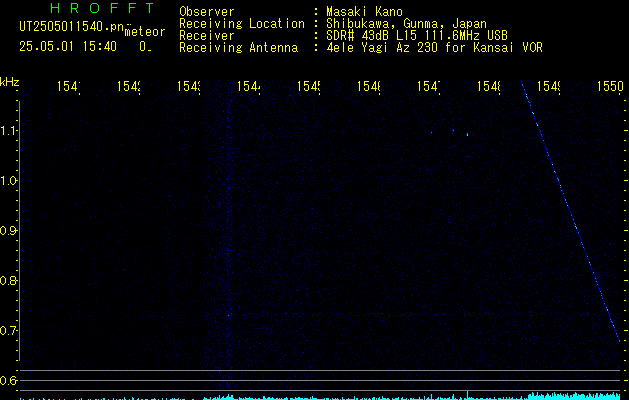629x400 pixels.
Task: Click the Observer label
Action: [x=207, y=12]
